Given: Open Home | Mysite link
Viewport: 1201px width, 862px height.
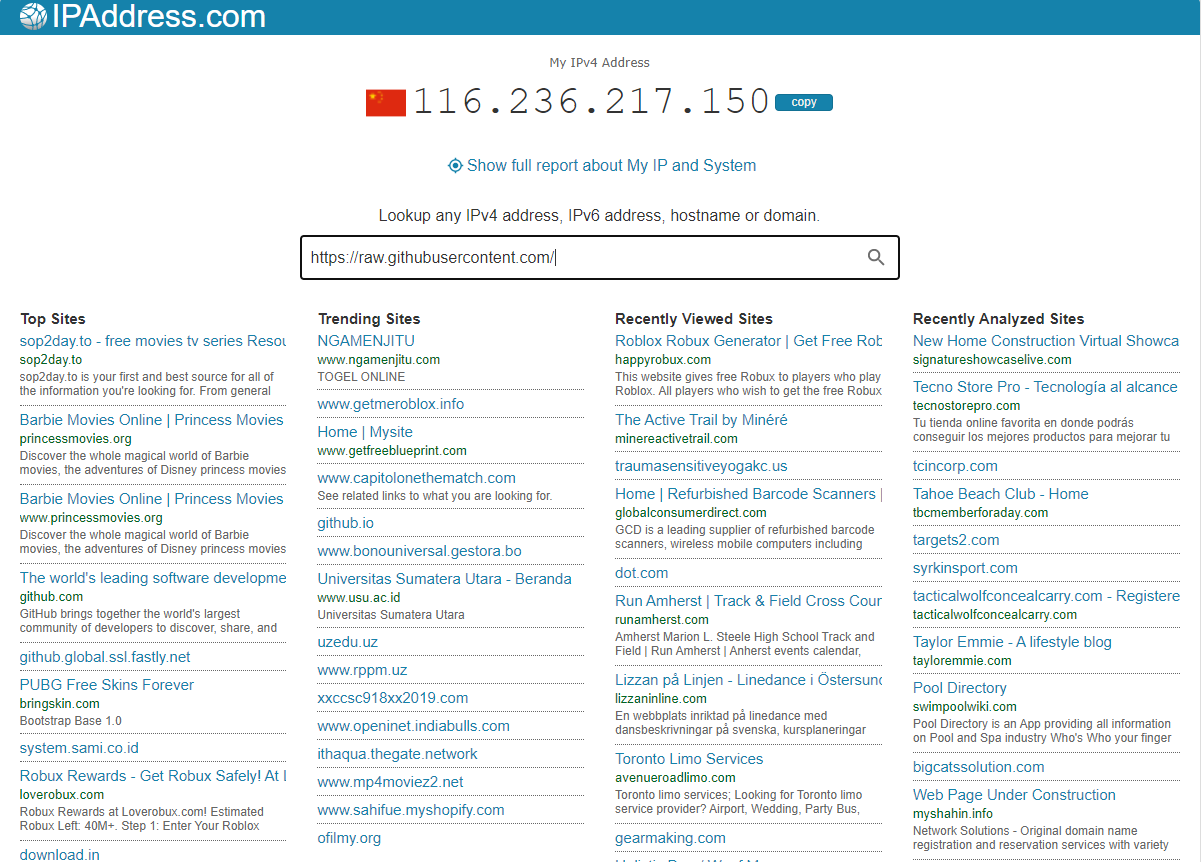Looking at the screenshot, I should click(x=365, y=432).
